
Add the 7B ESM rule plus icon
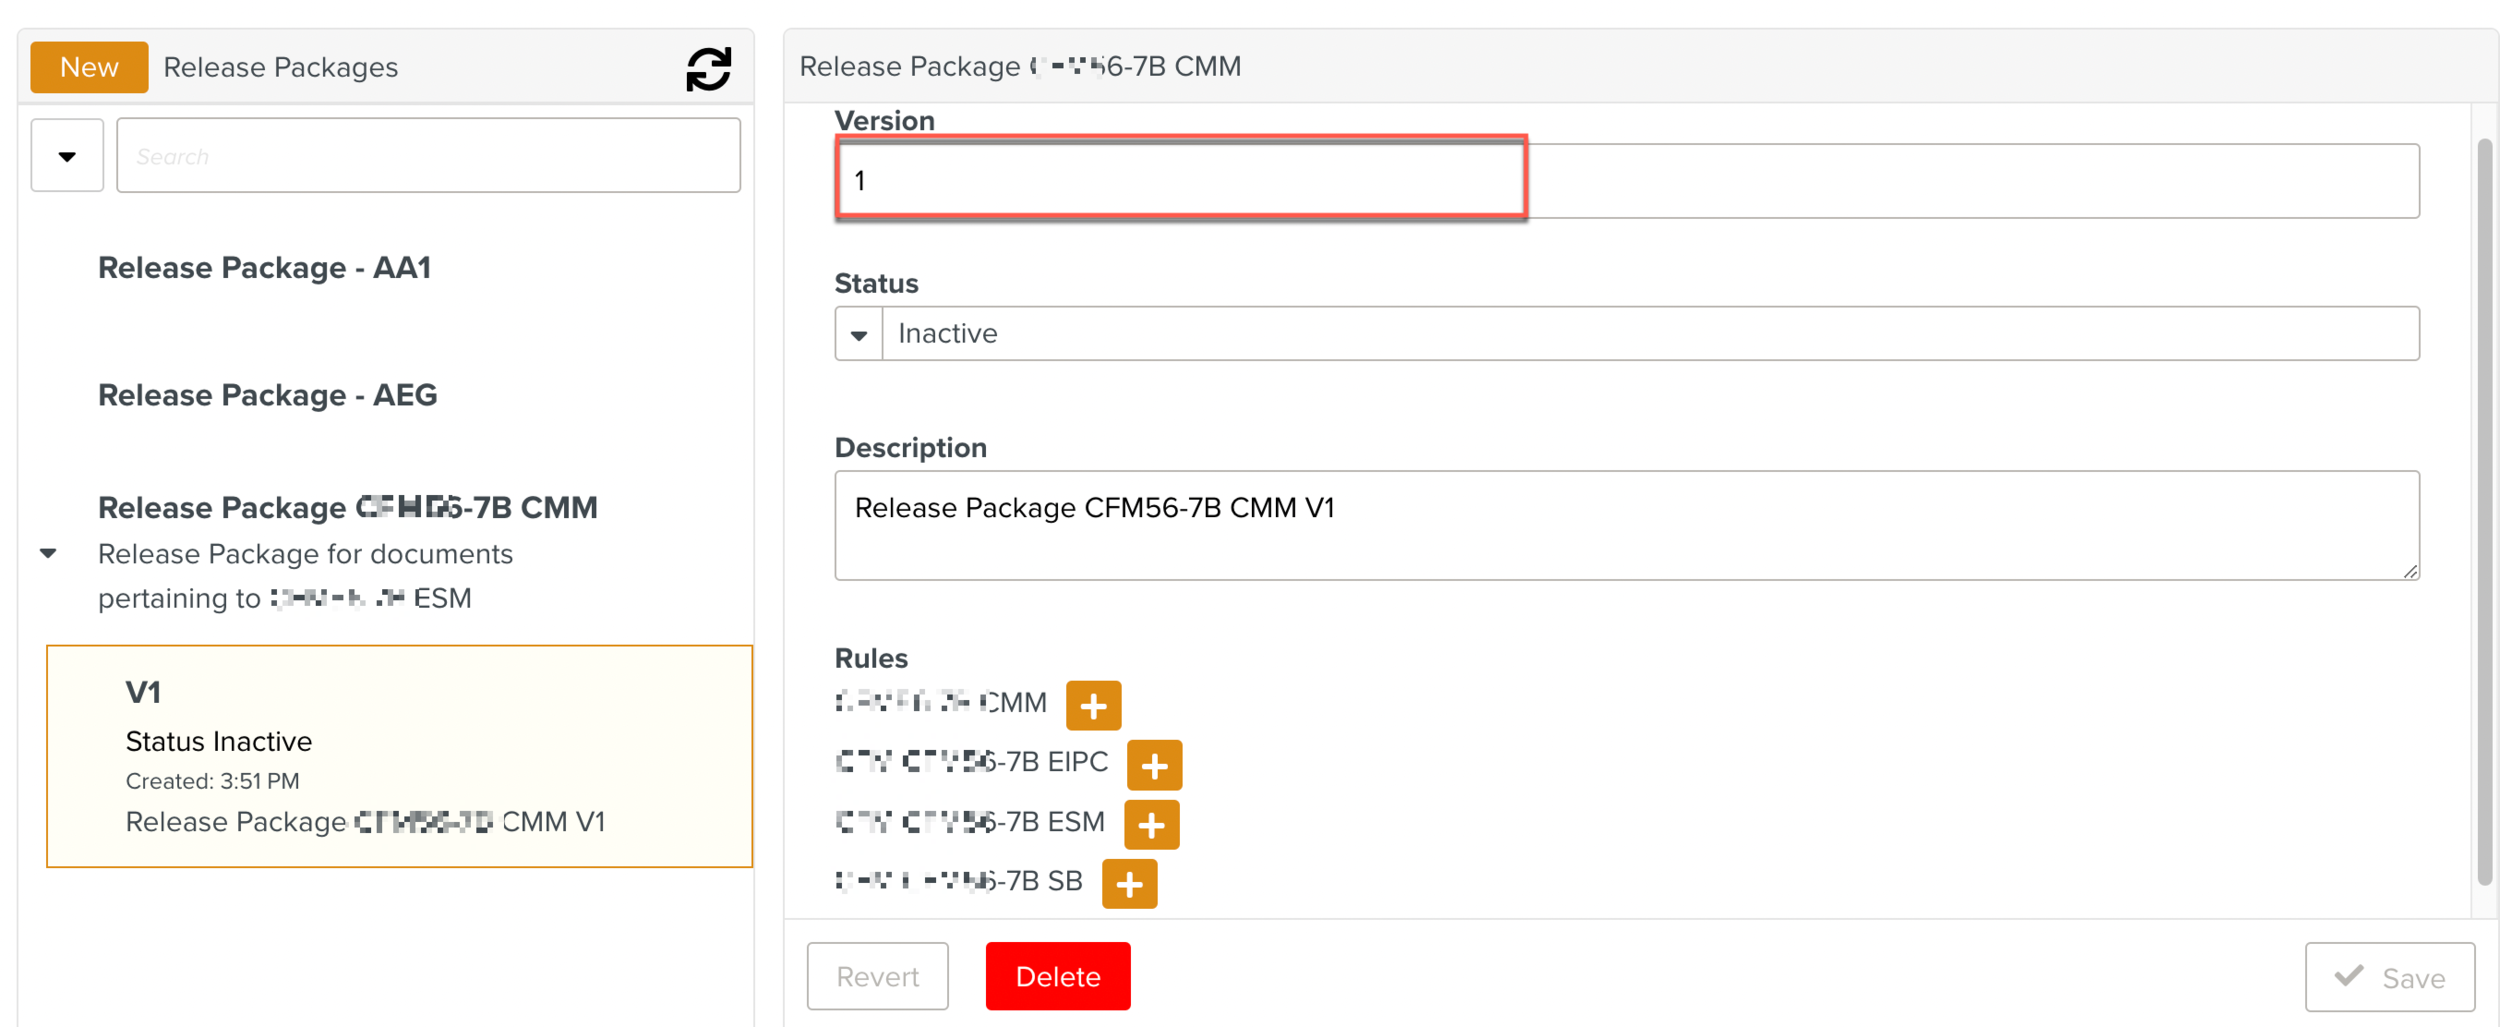point(1152,825)
